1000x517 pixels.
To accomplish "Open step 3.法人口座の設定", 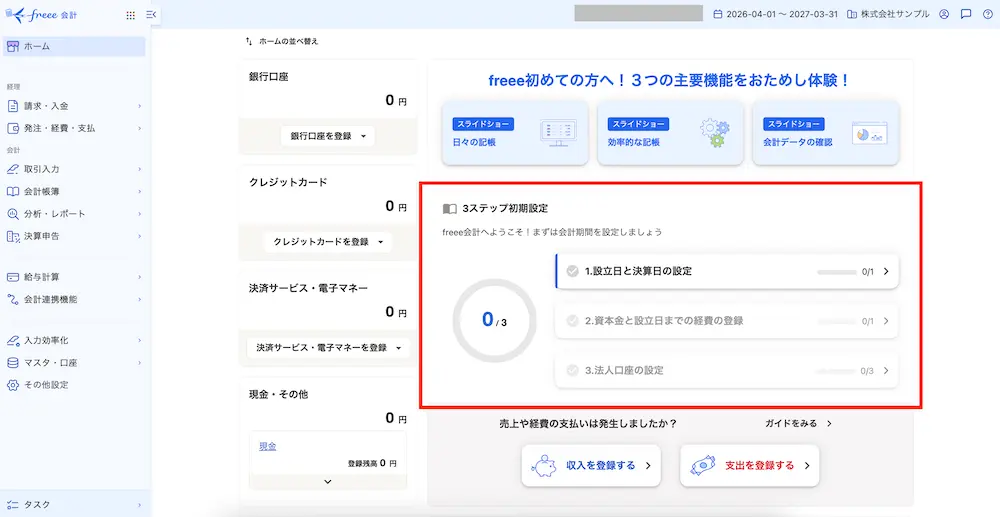I will (x=727, y=370).
